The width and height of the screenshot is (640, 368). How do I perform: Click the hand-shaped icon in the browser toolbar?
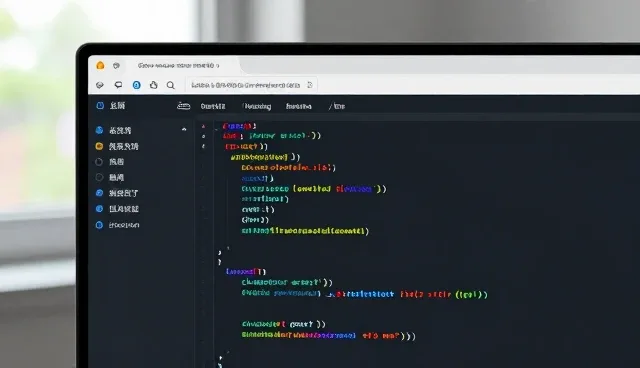153,85
